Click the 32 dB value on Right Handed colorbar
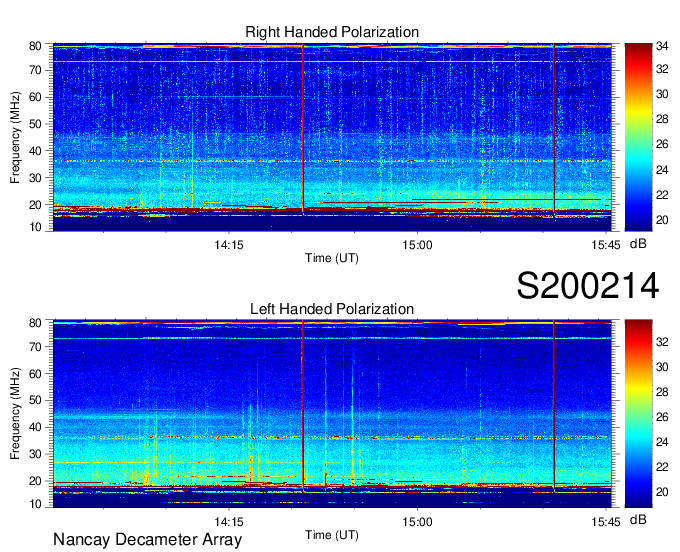Screen dimensions: 680x552 tap(662, 69)
